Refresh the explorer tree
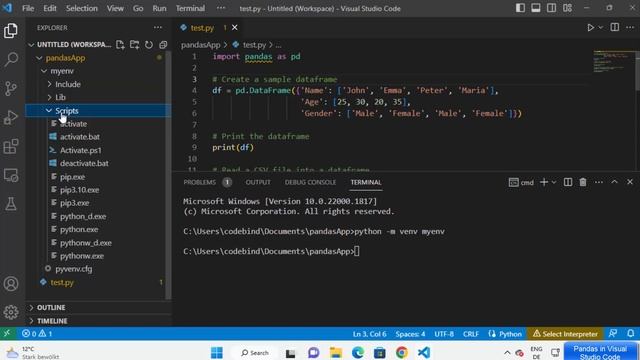The height and width of the screenshot is (360, 640). (149, 44)
